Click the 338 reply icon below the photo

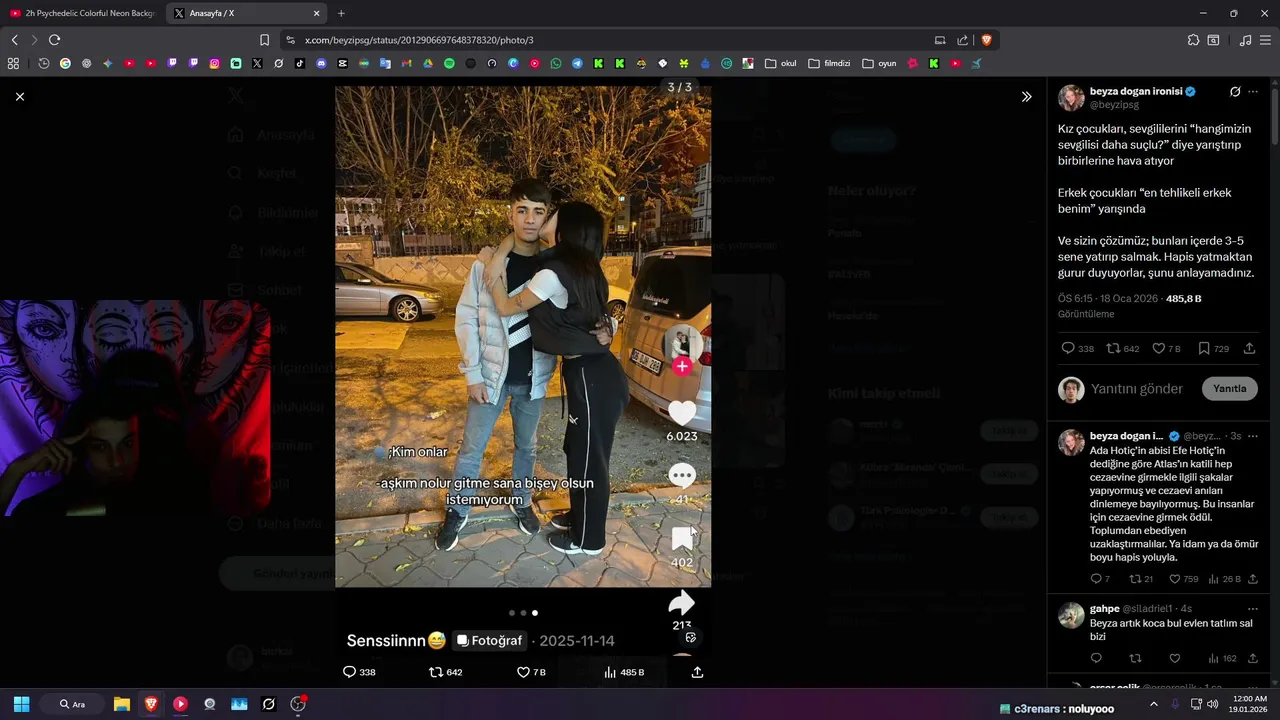[359, 672]
